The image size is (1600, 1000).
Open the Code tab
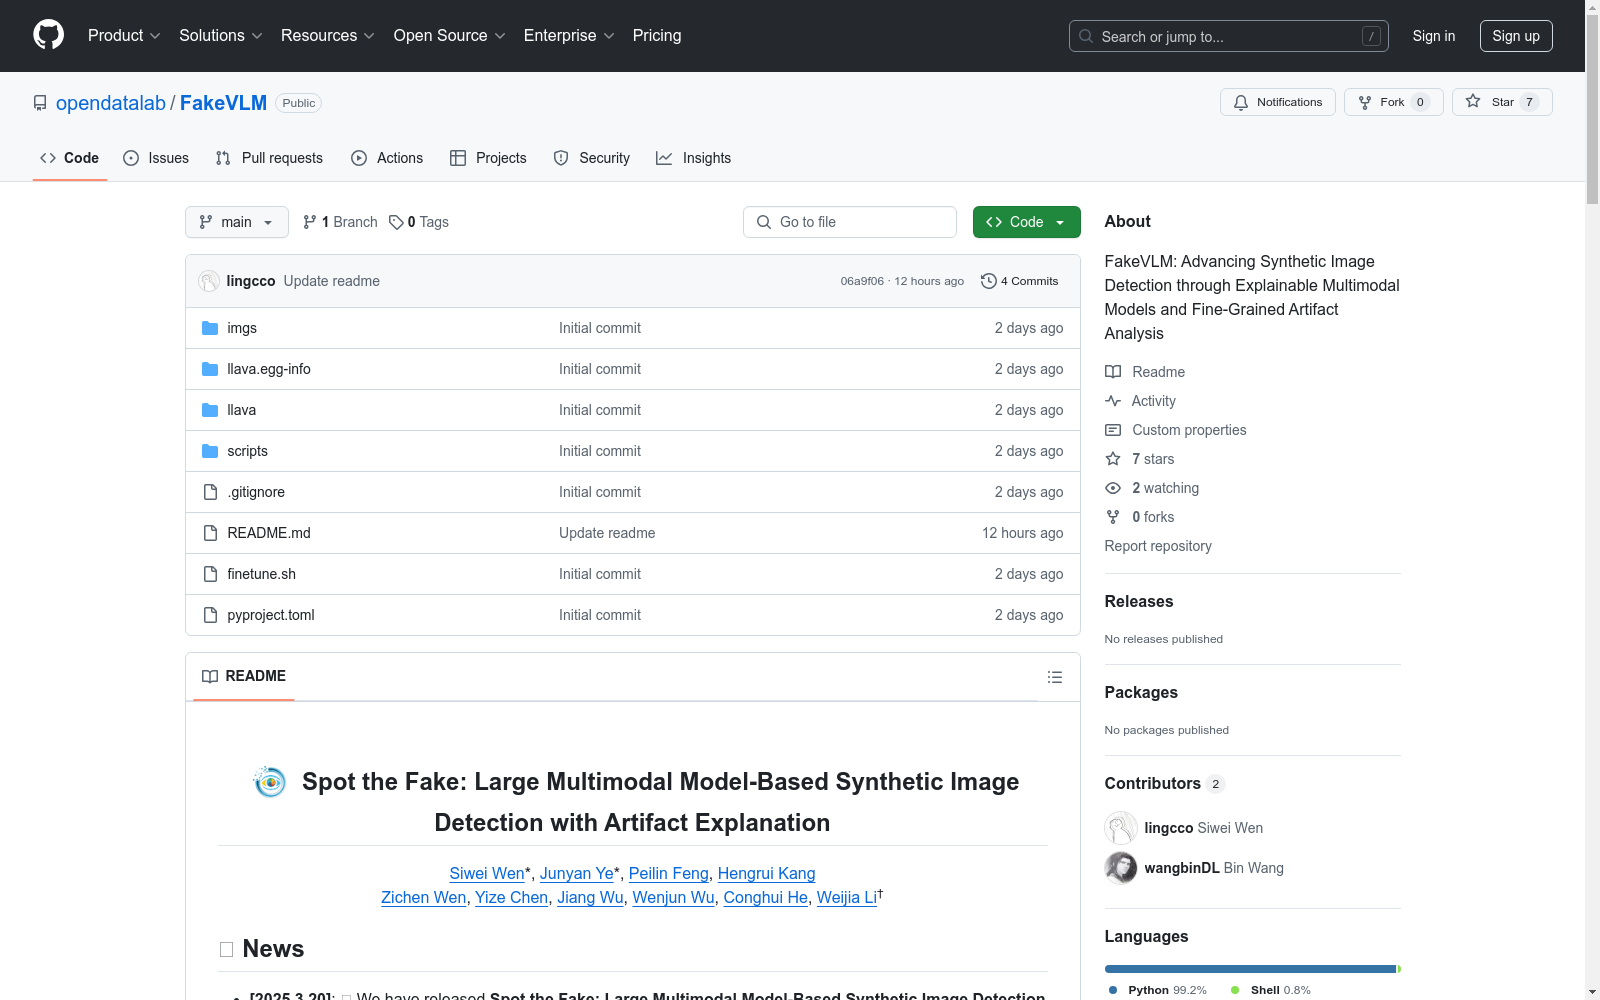tap(70, 158)
